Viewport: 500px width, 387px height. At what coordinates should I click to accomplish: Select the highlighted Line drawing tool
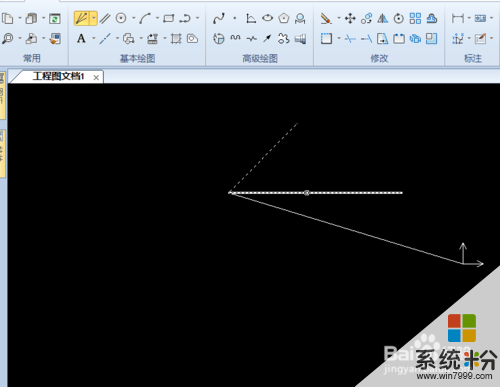[x=82, y=18]
